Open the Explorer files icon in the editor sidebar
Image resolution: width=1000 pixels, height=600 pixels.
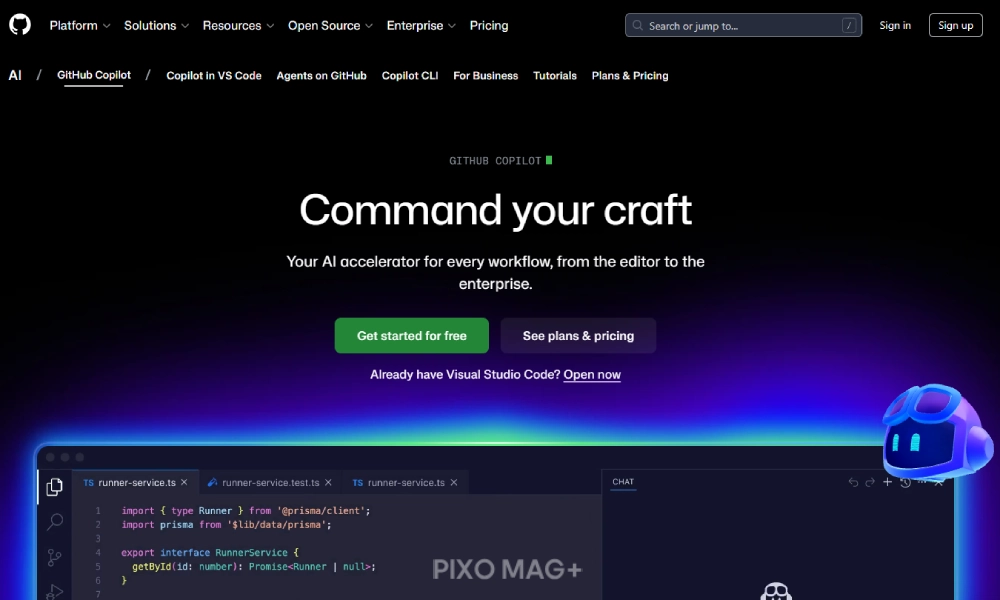pyautogui.click(x=55, y=487)
